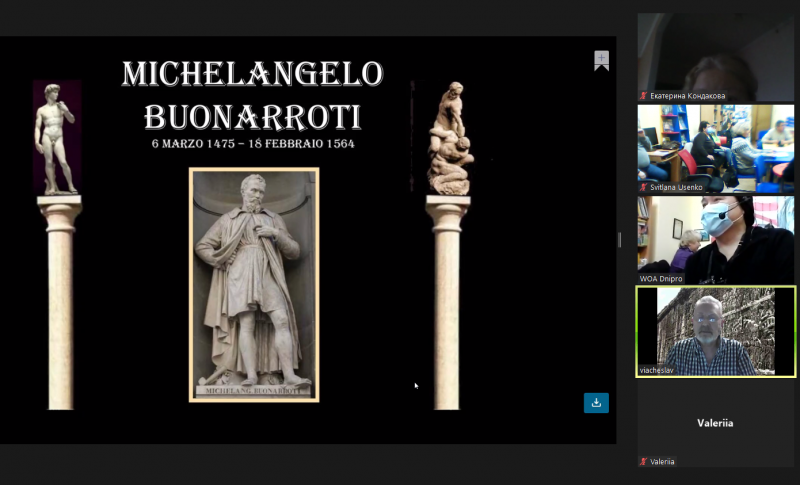Click the Michelangelo Buonarroti slide title
The image size is (800, 485).
pyautogui.click(x=252, y=95)
